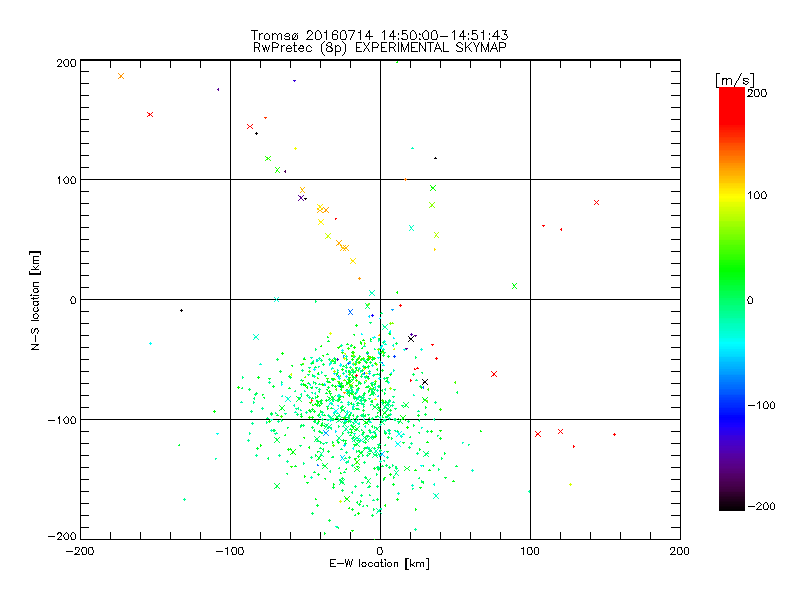Click the y-axis '200' tick label
Viewport: 800px width, 600px height.
[66, 63]
